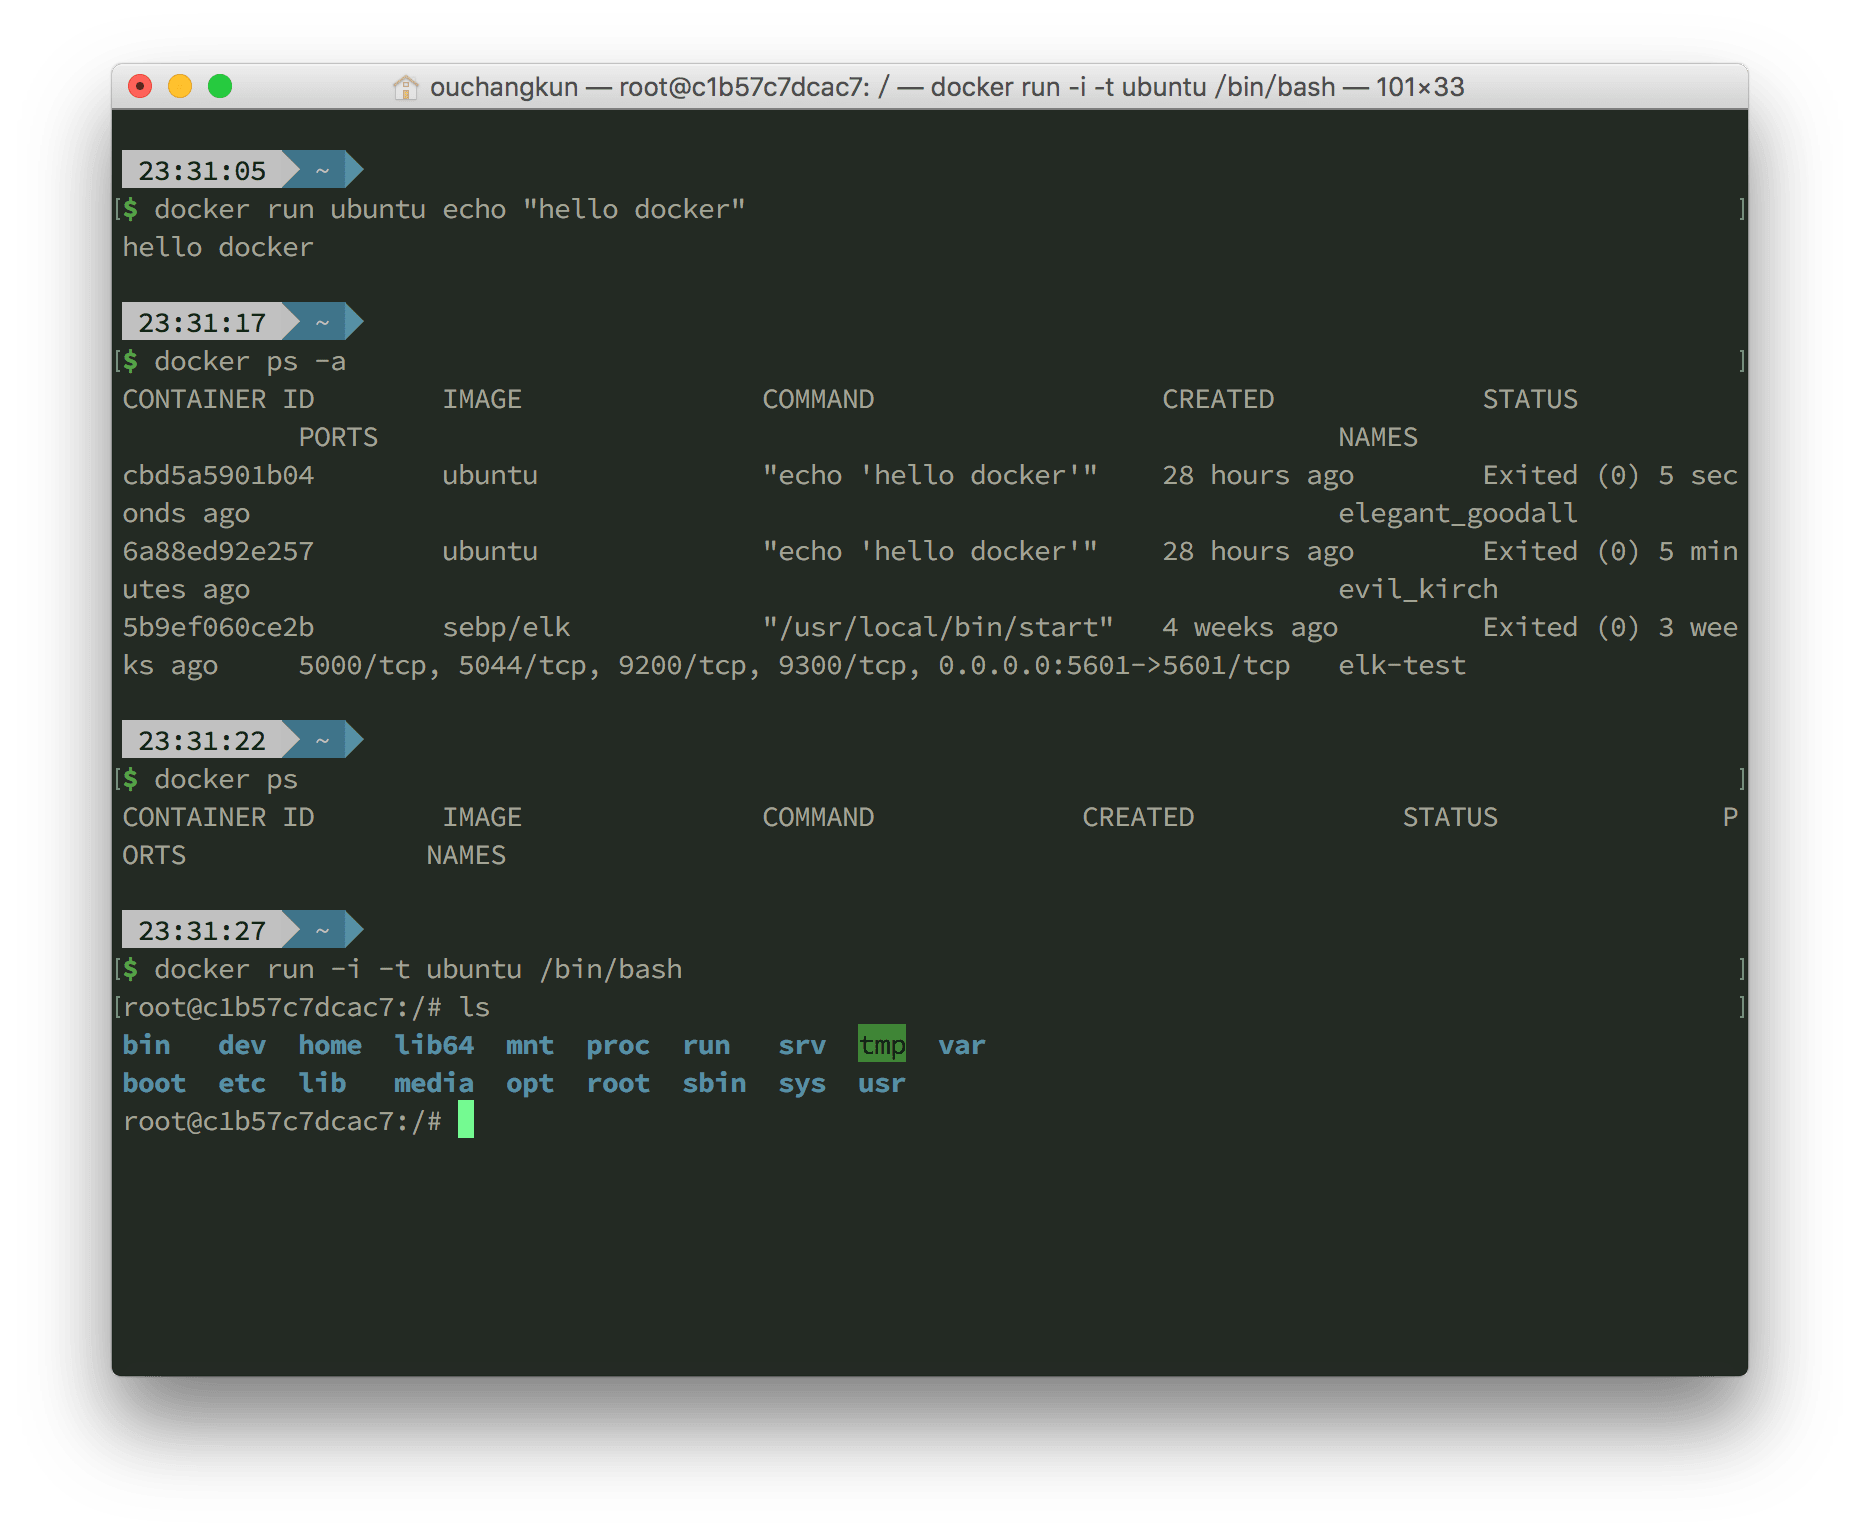1860x1536 pixels.
Task: Select container ID cbd5a5901b04
Action: coord(218,475)
